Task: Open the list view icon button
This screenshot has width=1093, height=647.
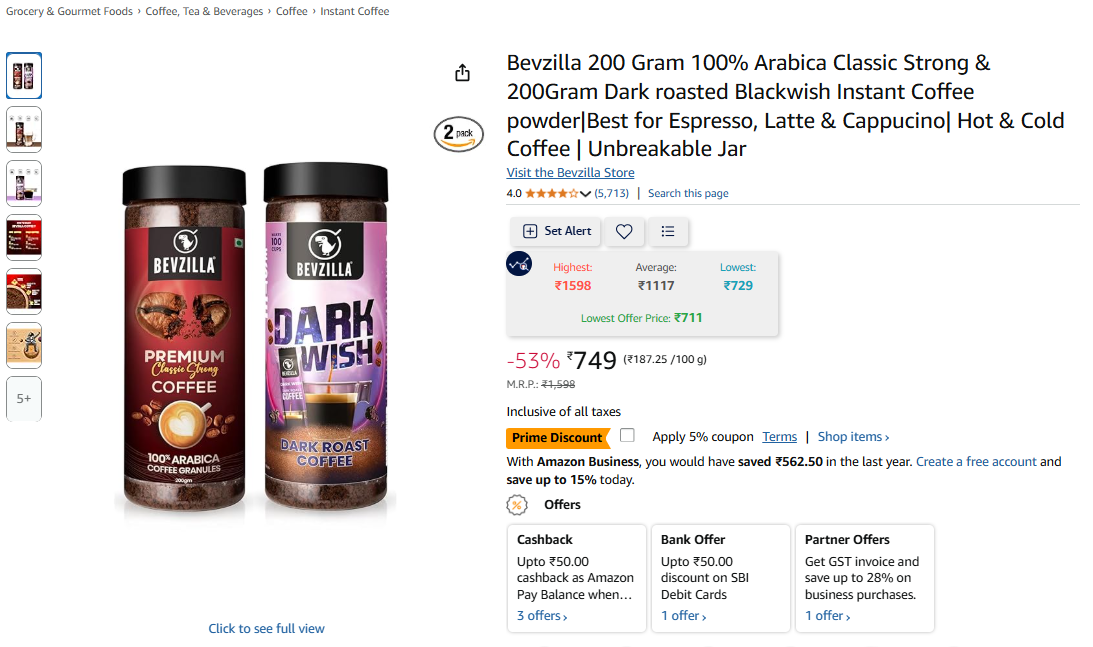Action: pyautogui.click(x=668, y=231)
